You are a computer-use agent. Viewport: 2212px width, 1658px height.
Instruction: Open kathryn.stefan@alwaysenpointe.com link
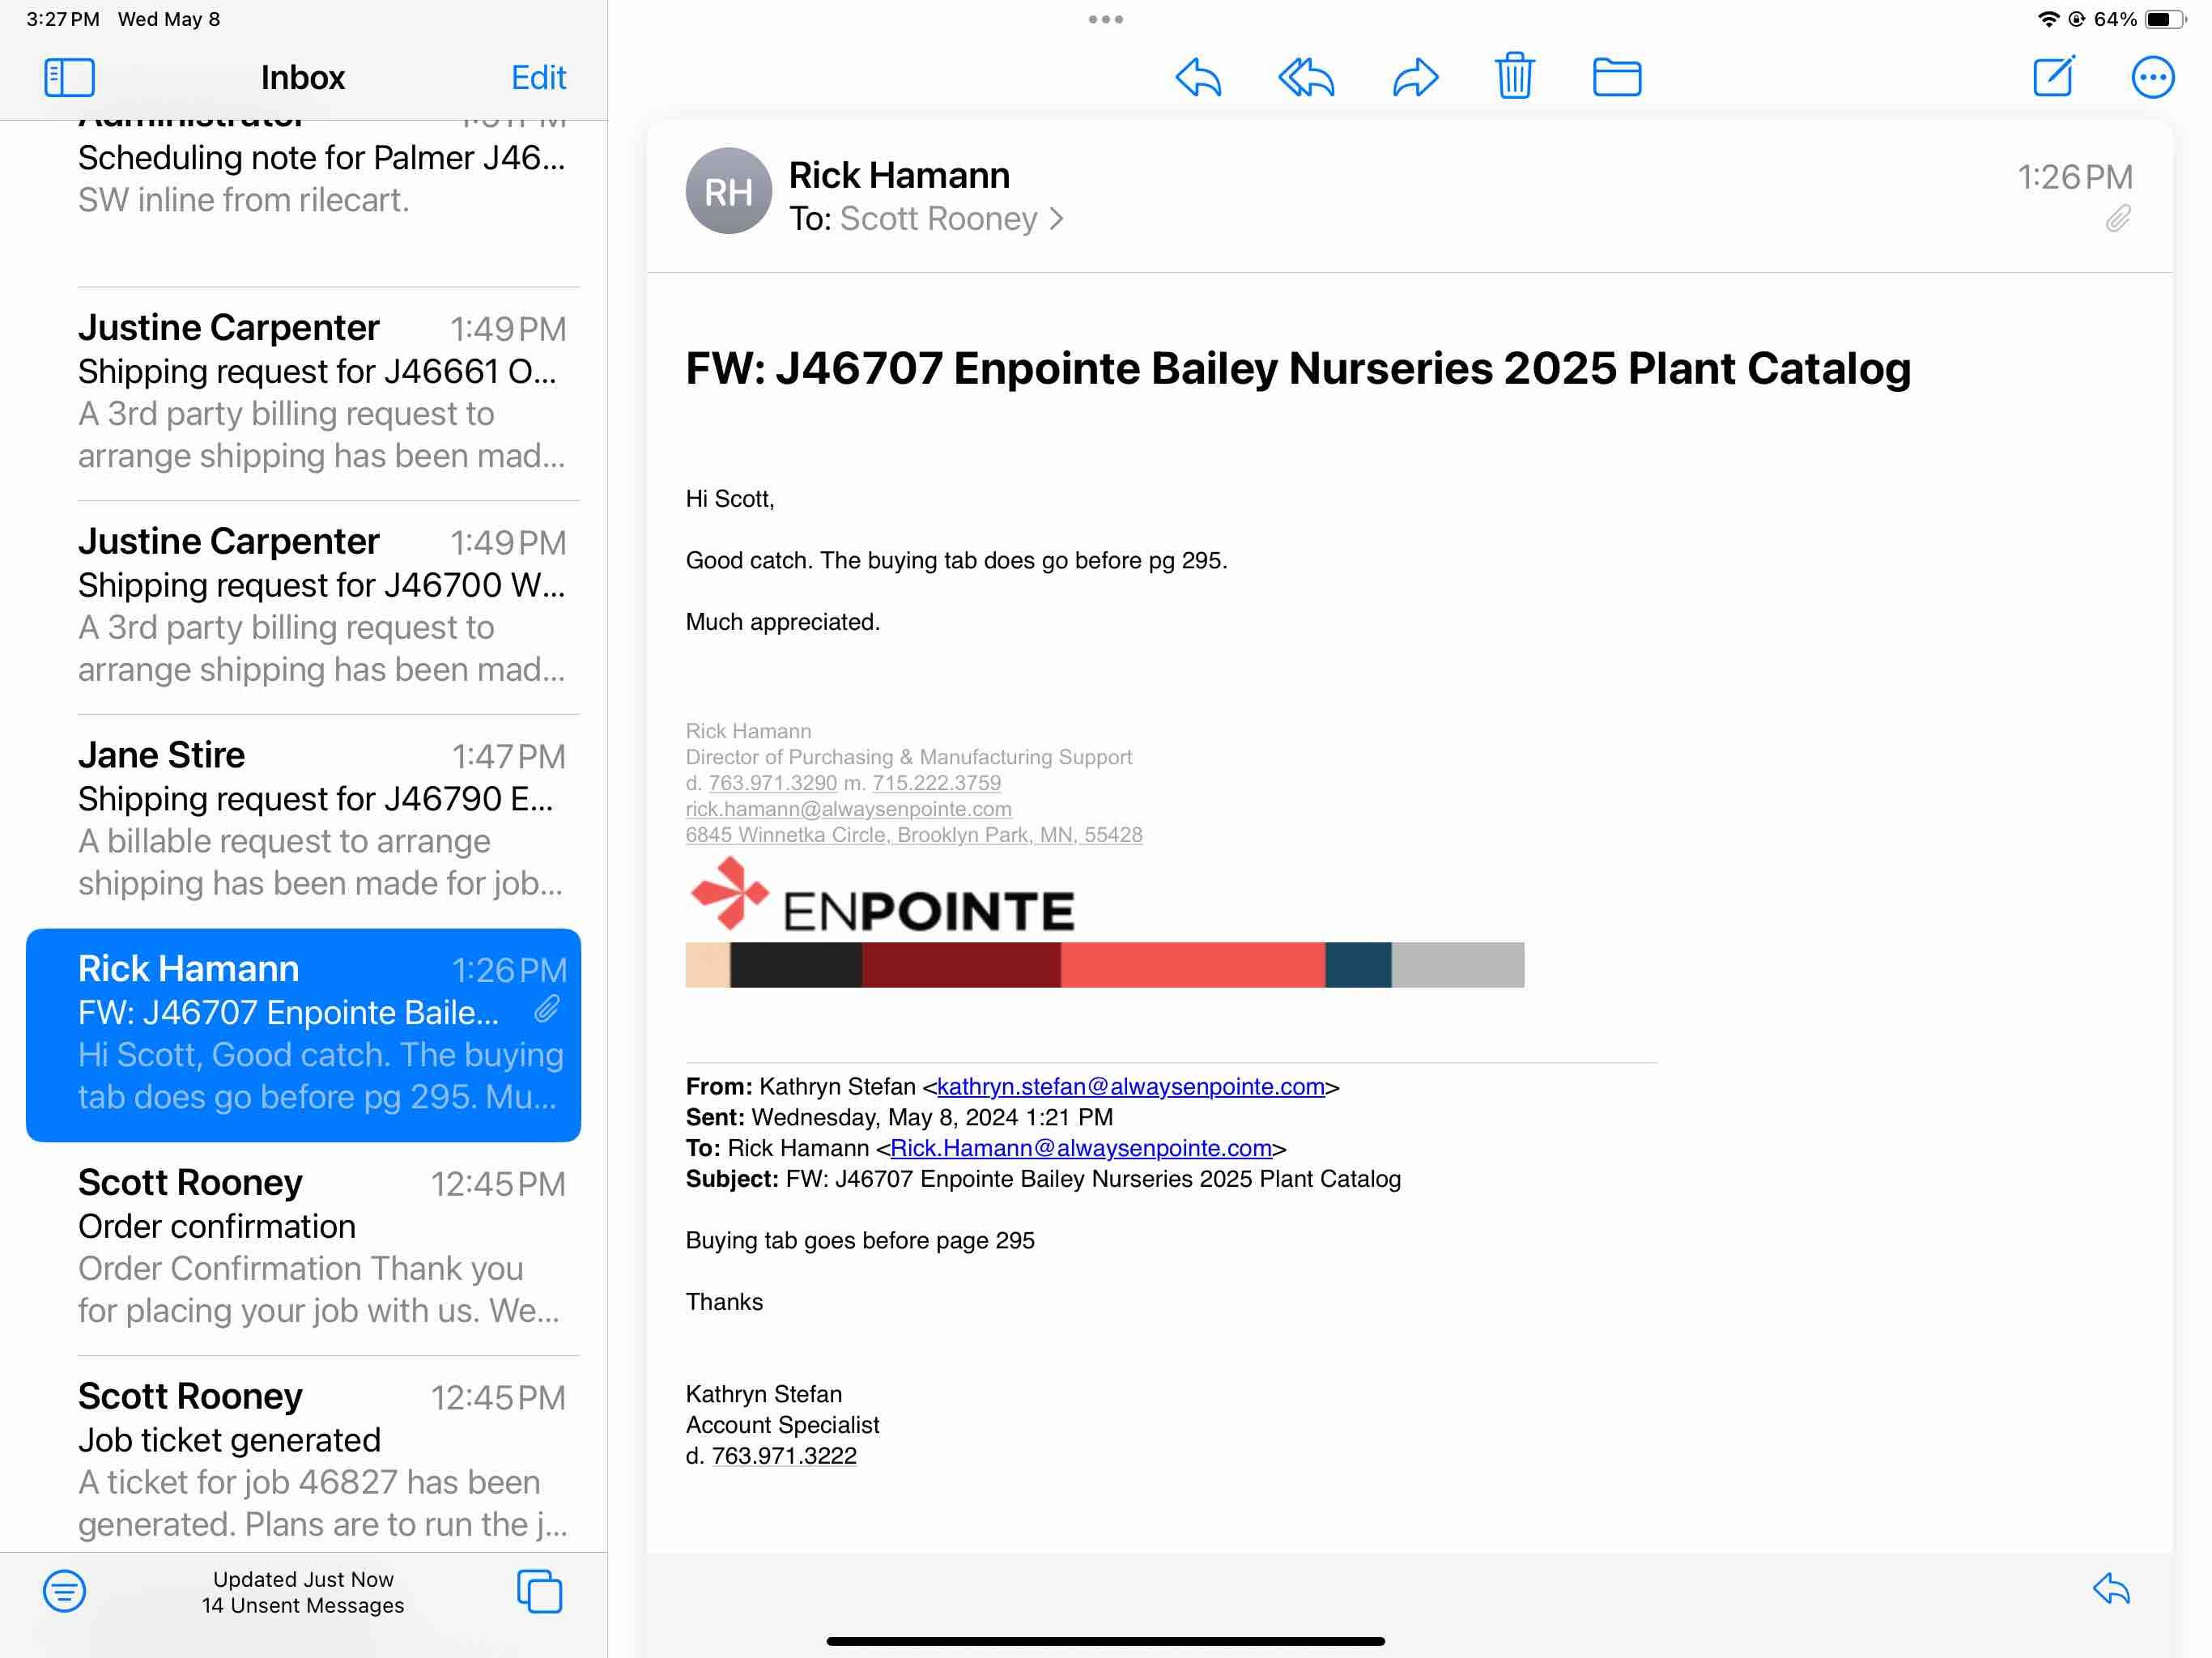pyautogui.click(x=1130, y=1086)
